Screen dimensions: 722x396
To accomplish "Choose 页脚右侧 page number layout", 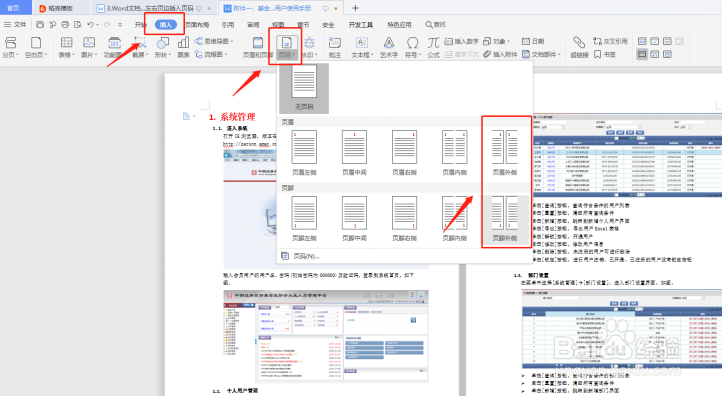I will click(404, 219).
